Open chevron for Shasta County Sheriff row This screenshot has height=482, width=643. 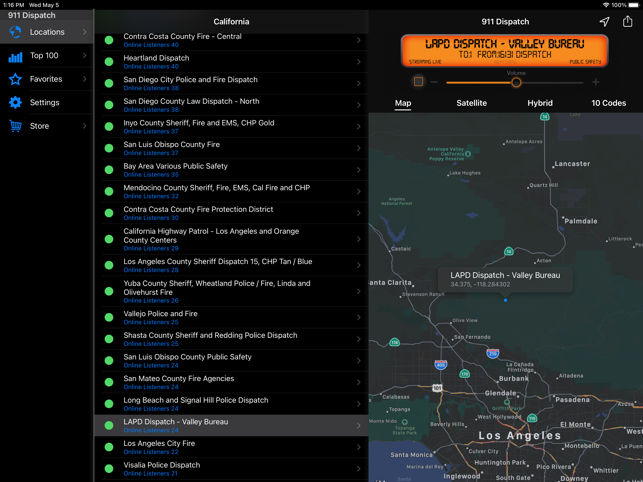tap(358, 339)
